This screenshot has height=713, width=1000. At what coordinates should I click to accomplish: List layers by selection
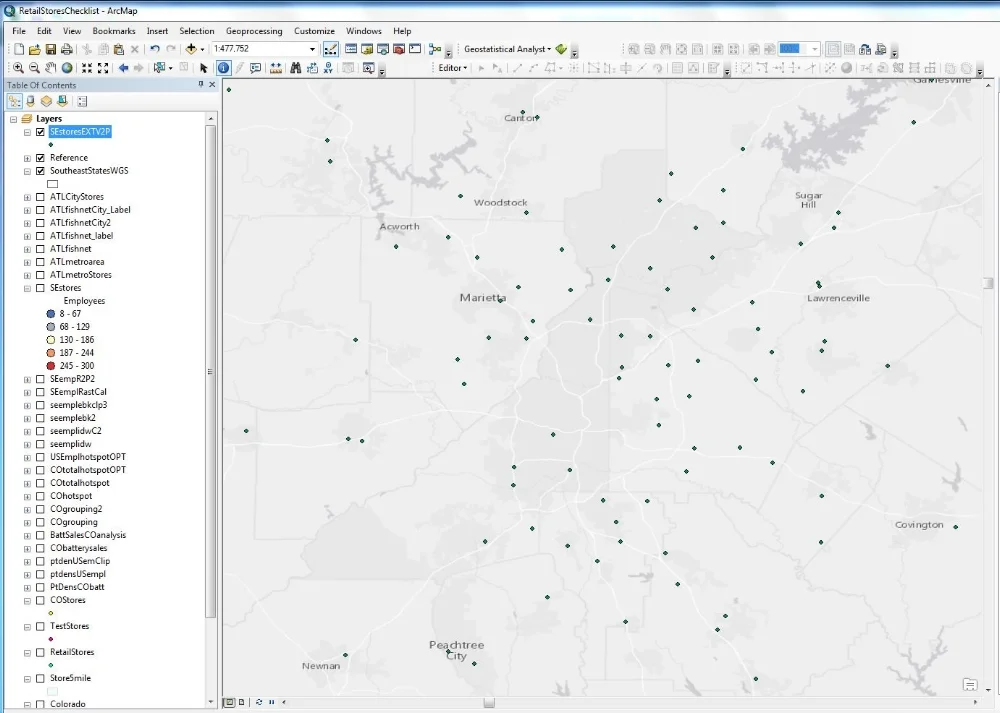pyautogui.click(x=62, y=101)
